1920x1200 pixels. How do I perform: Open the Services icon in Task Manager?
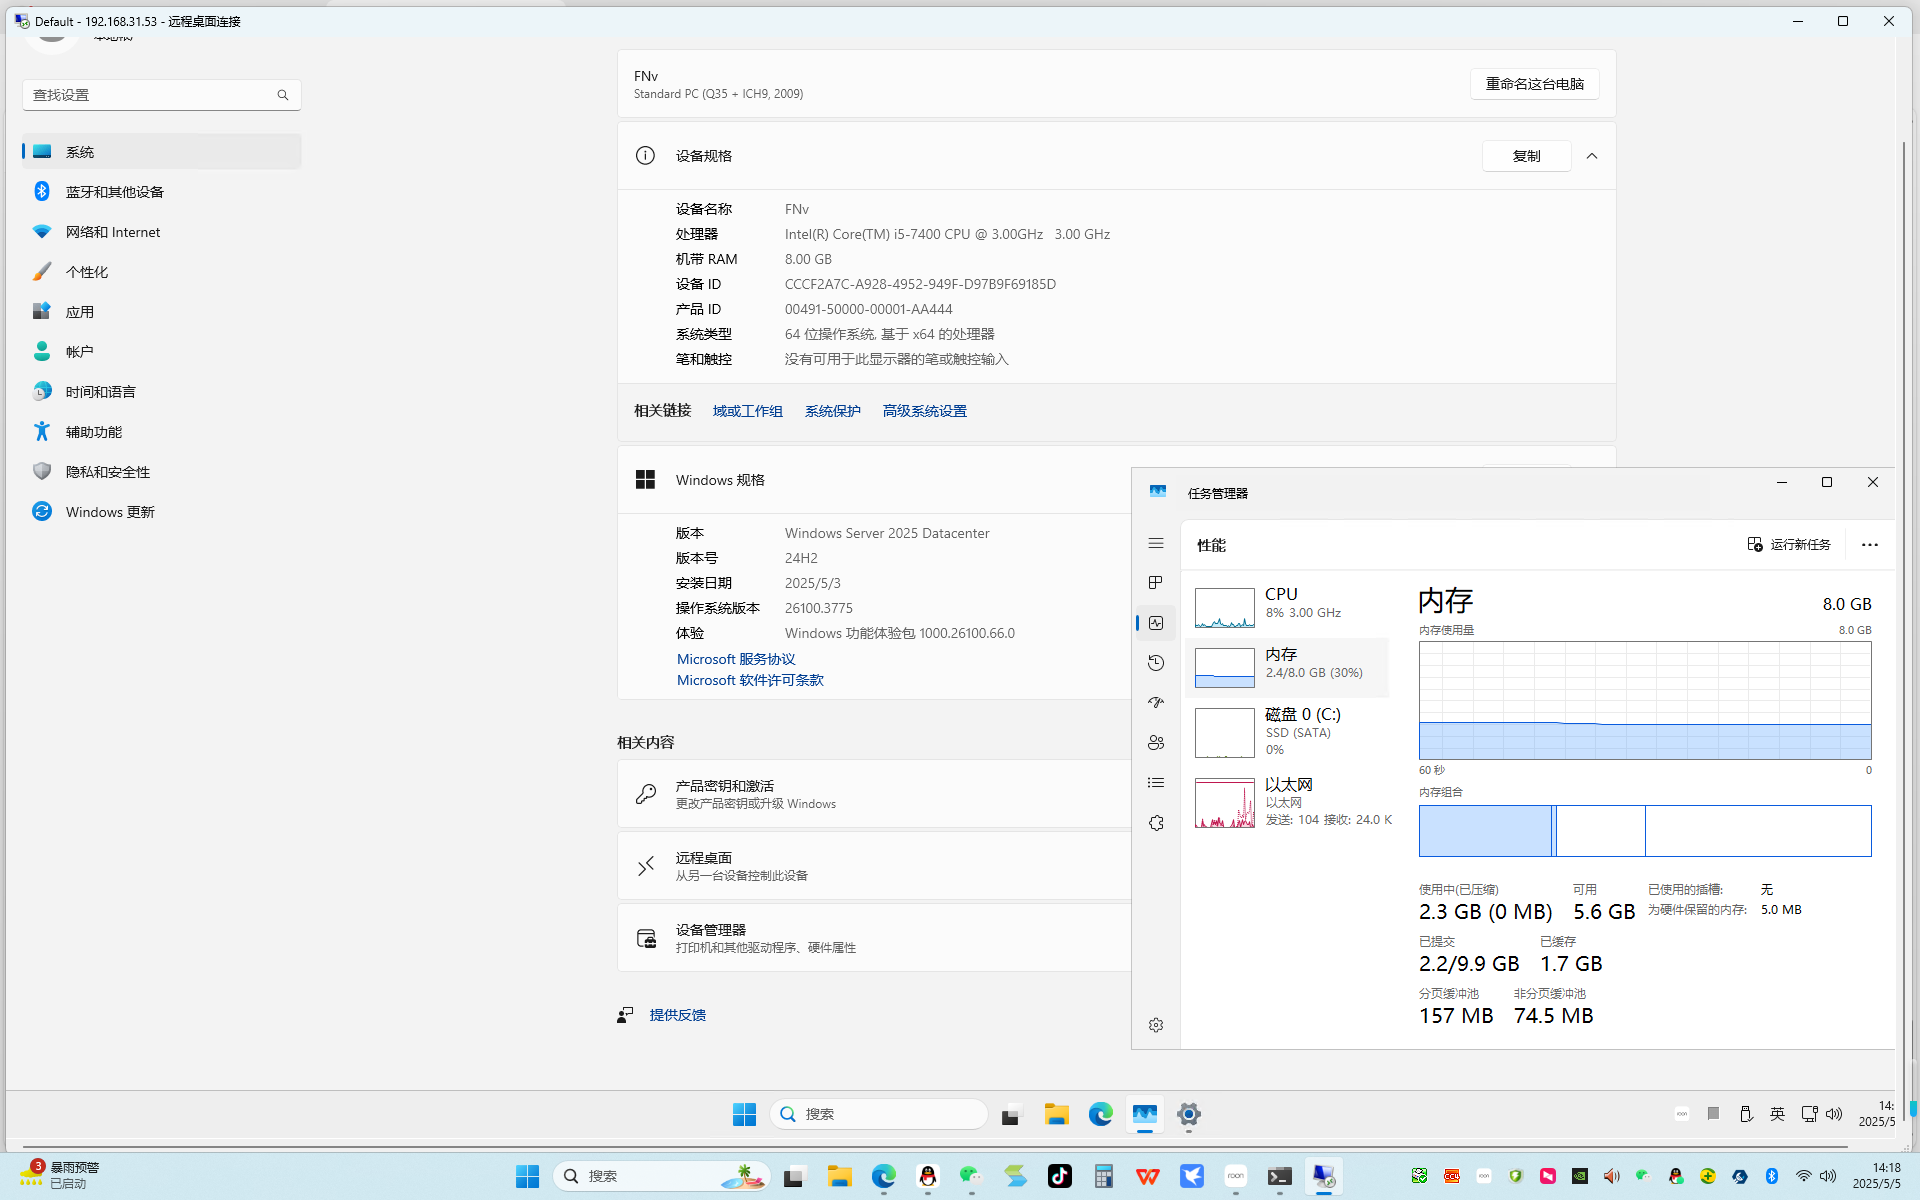tap(1156, 823)
